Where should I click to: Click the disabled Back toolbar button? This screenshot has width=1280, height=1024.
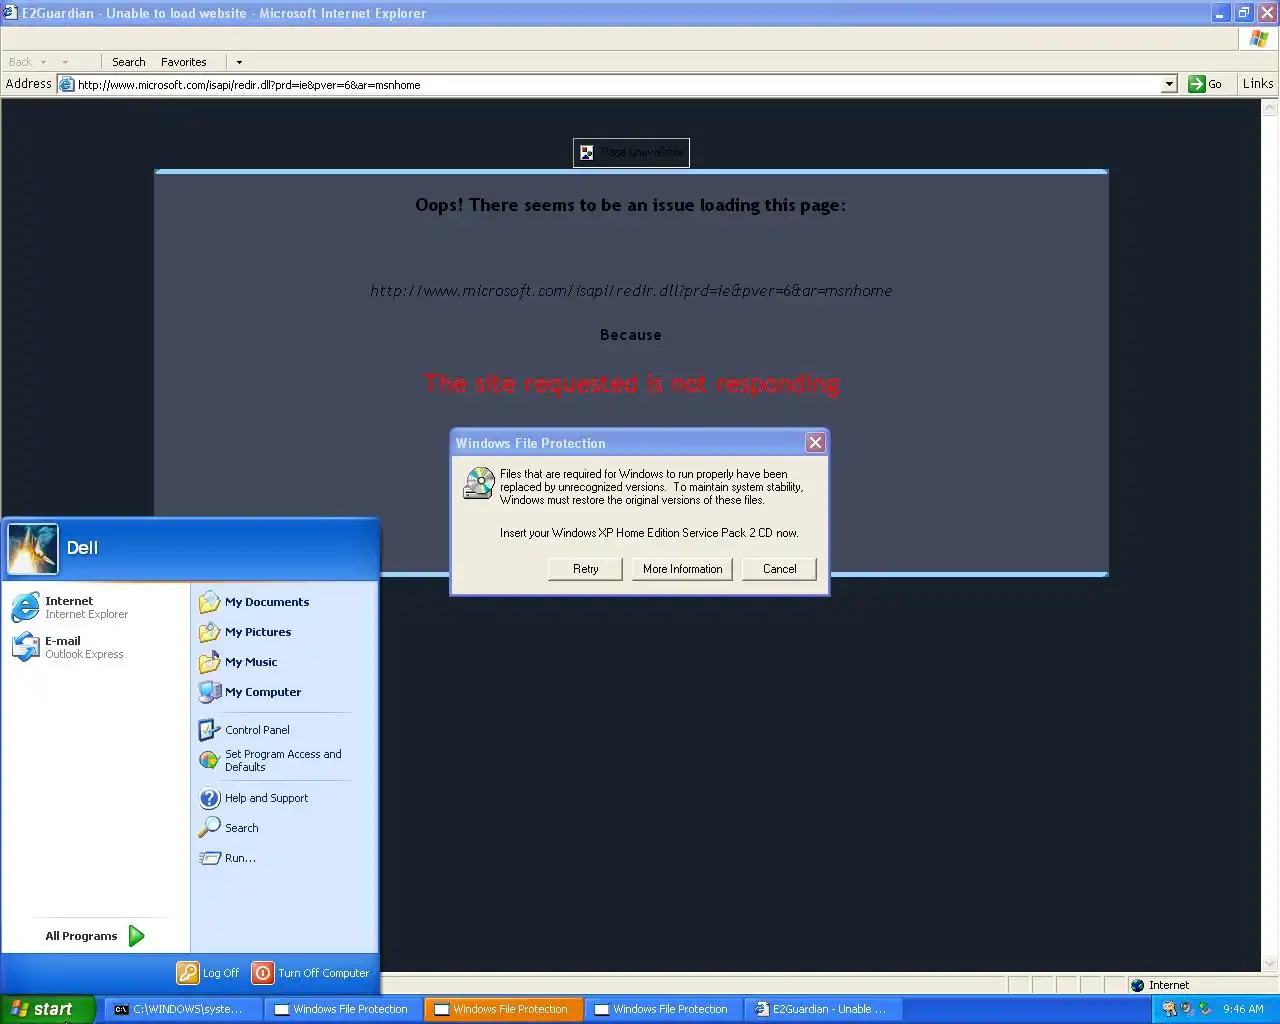(x=20, y=62)
